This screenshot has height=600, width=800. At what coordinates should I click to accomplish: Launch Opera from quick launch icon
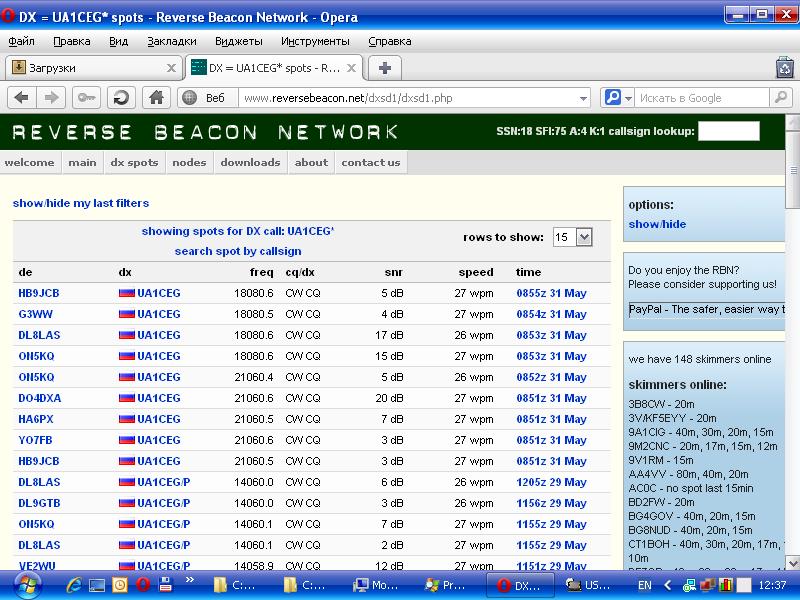tap(143, 585)
